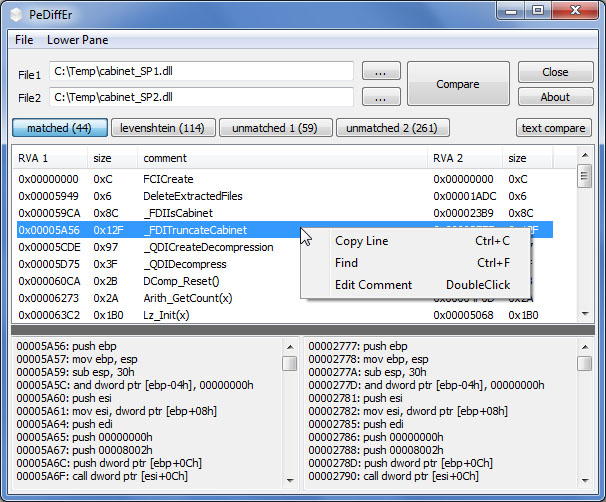Sort by the RVA 1 column header
The width and height of the screenshot is (606, 502).
tap(50, 158)
